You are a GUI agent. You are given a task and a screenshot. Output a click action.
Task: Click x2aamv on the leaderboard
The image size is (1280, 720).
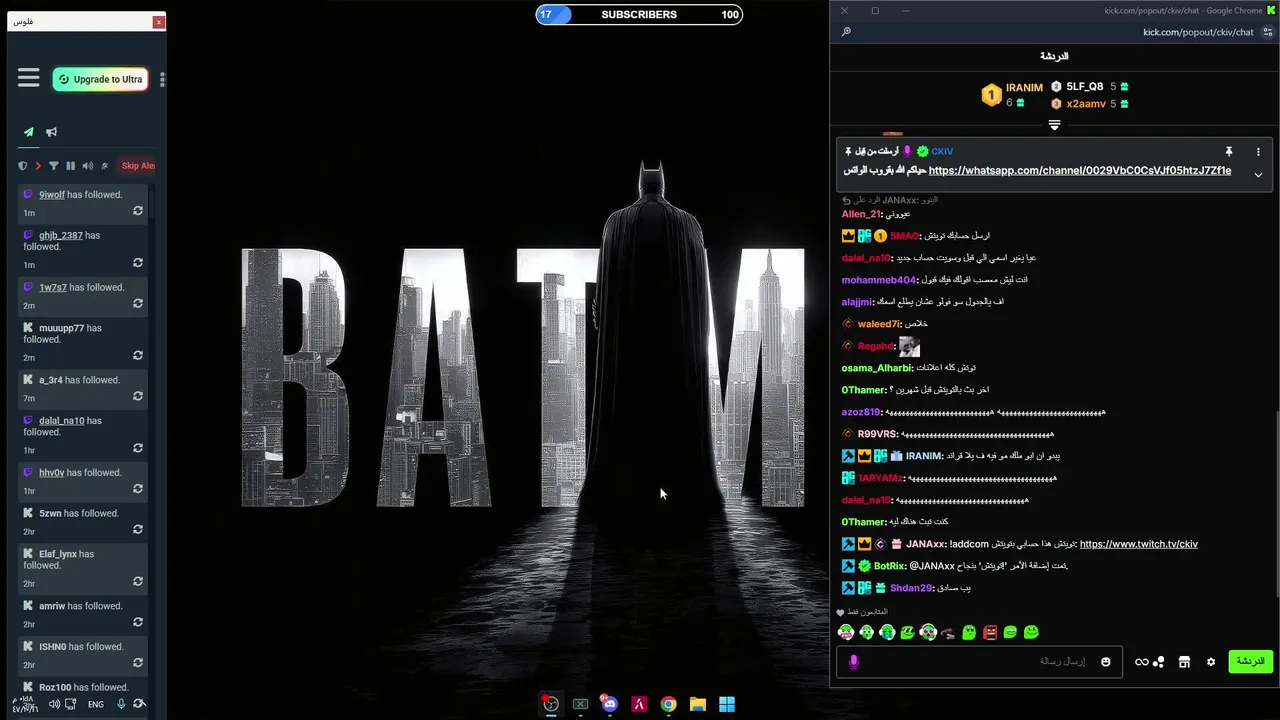(1086, 104)
